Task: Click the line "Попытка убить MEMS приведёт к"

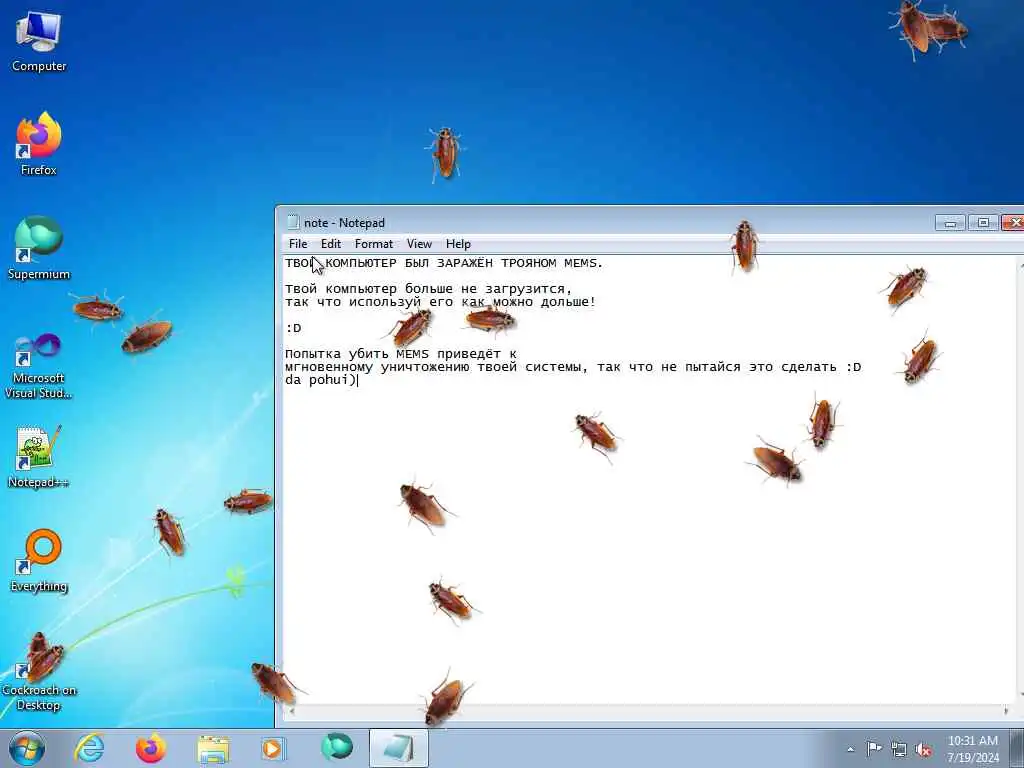Action: coord(401,354)
